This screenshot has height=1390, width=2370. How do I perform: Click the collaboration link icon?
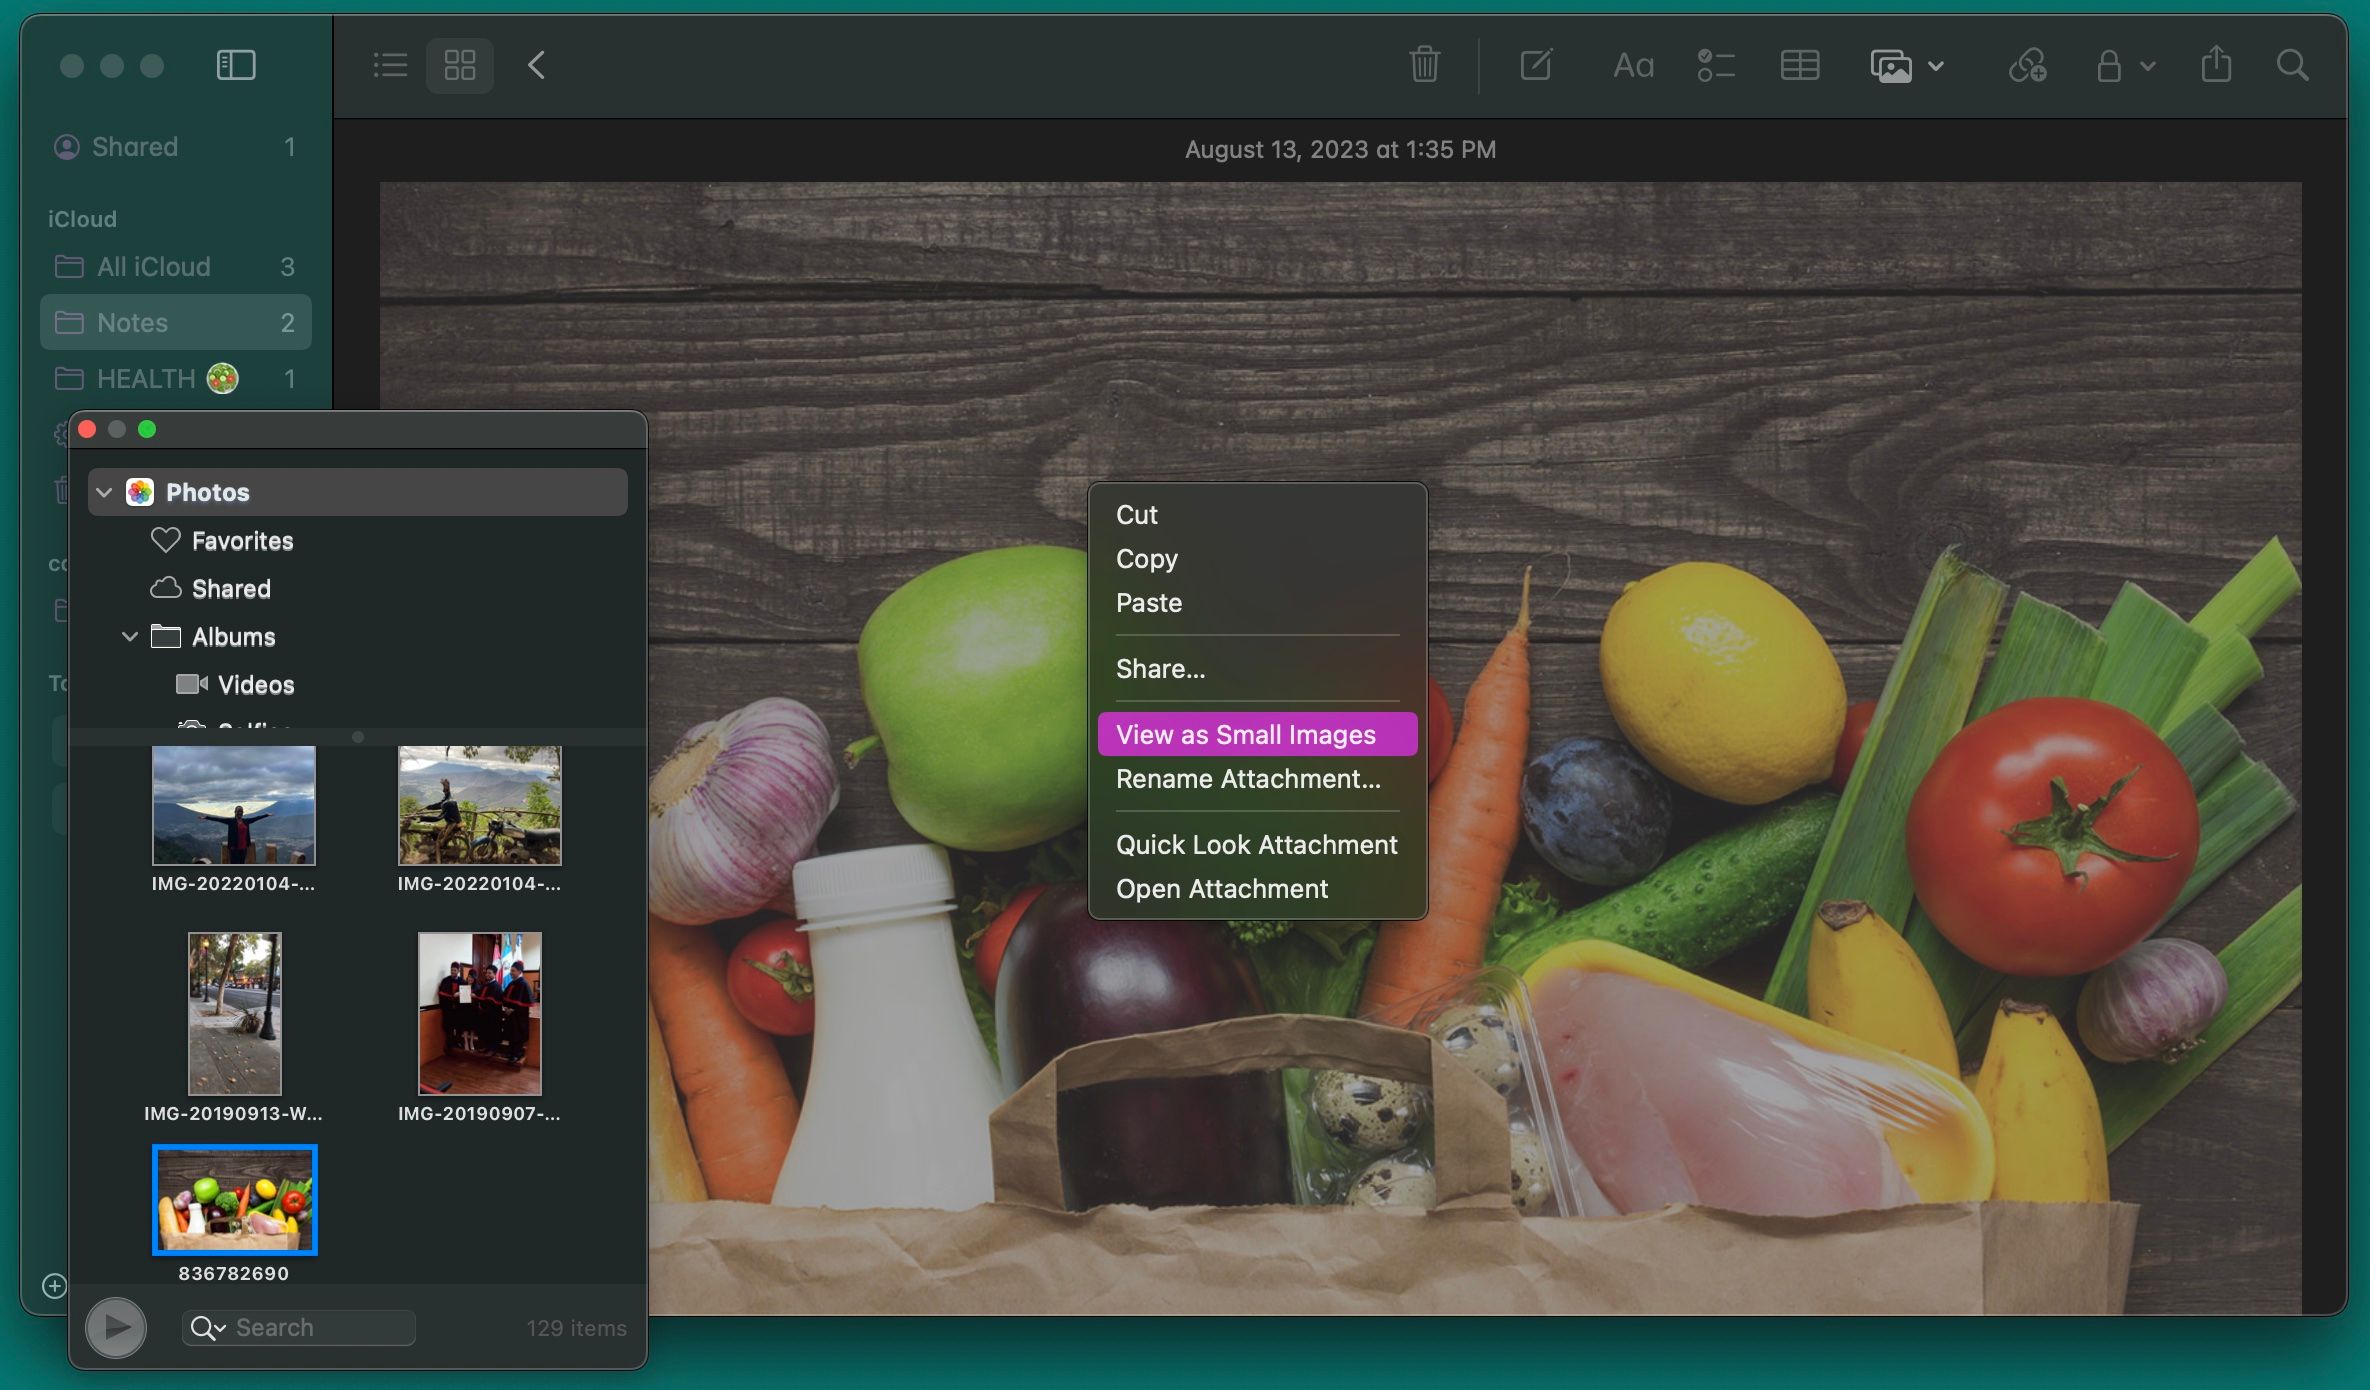click(2027, 66)
